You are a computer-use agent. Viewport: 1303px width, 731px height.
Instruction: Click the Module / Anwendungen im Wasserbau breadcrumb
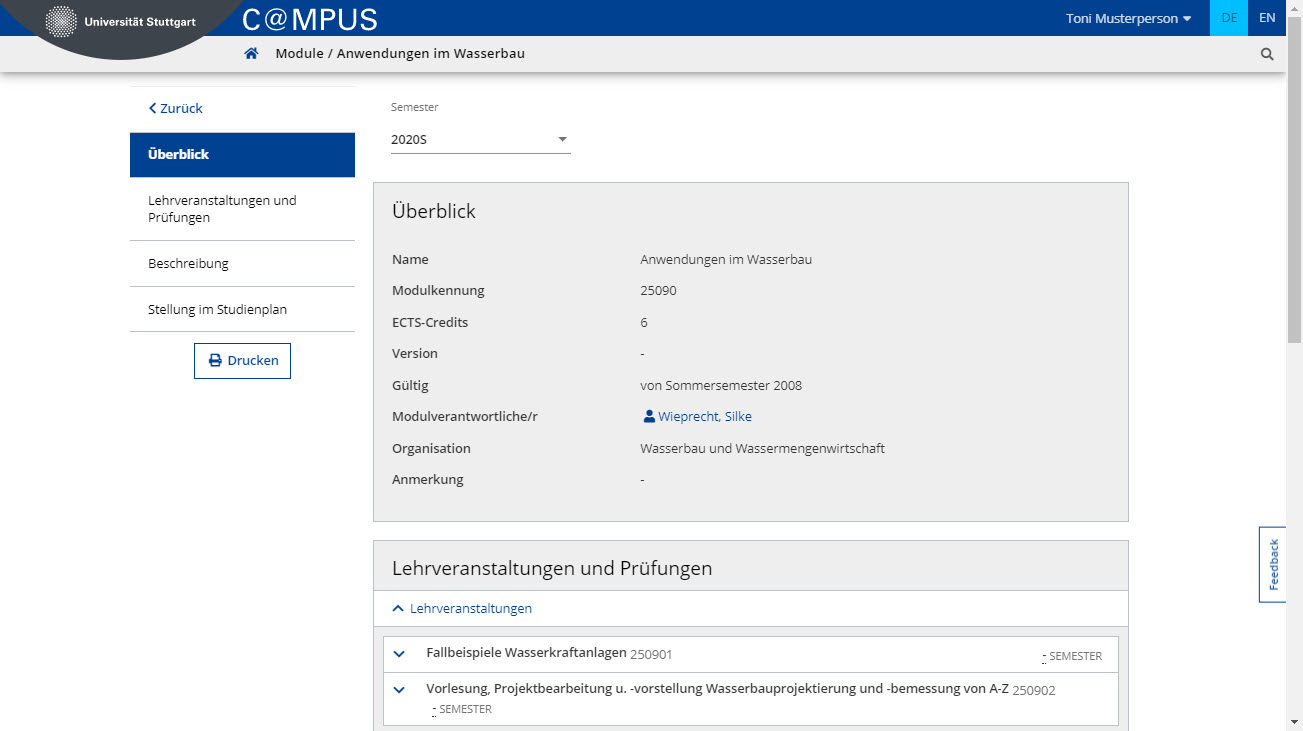(x=400, y=54)
